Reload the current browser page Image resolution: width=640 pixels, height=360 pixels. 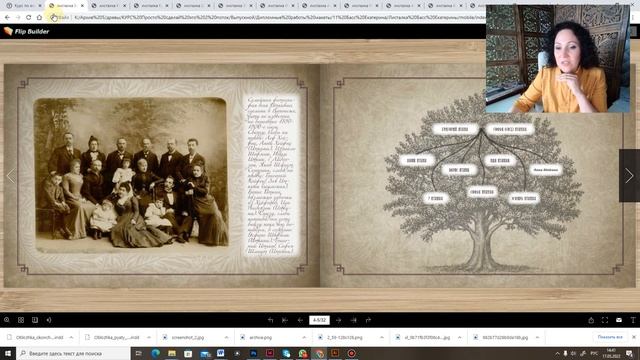29,18
